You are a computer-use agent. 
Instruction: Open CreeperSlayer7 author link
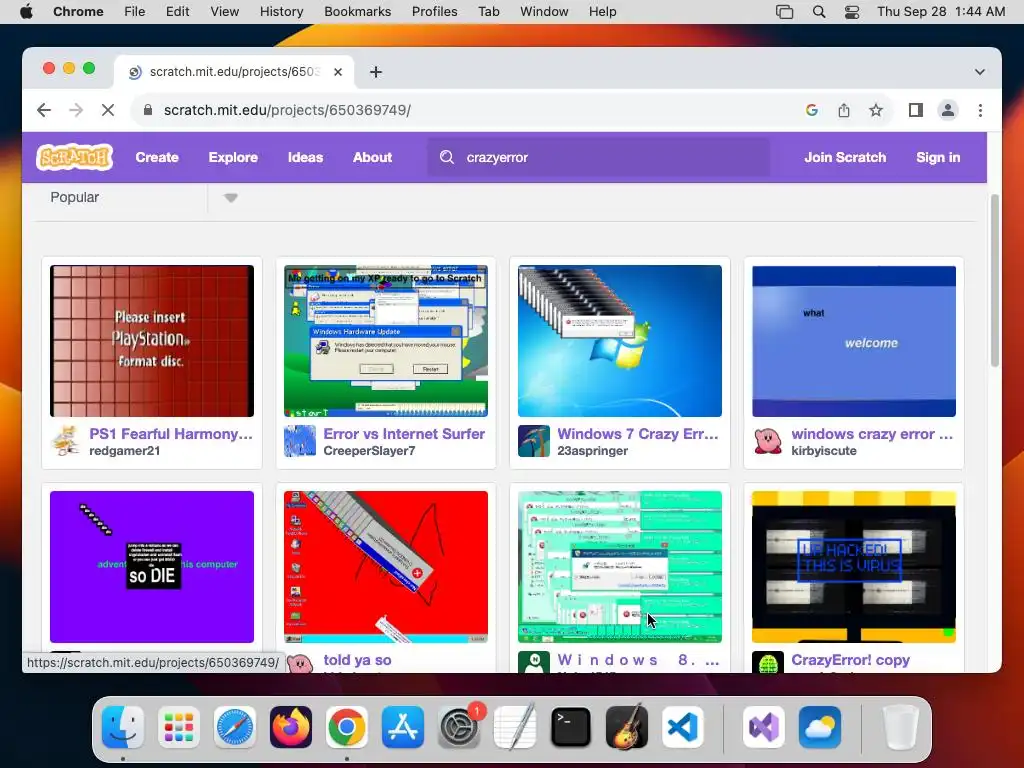369,451
